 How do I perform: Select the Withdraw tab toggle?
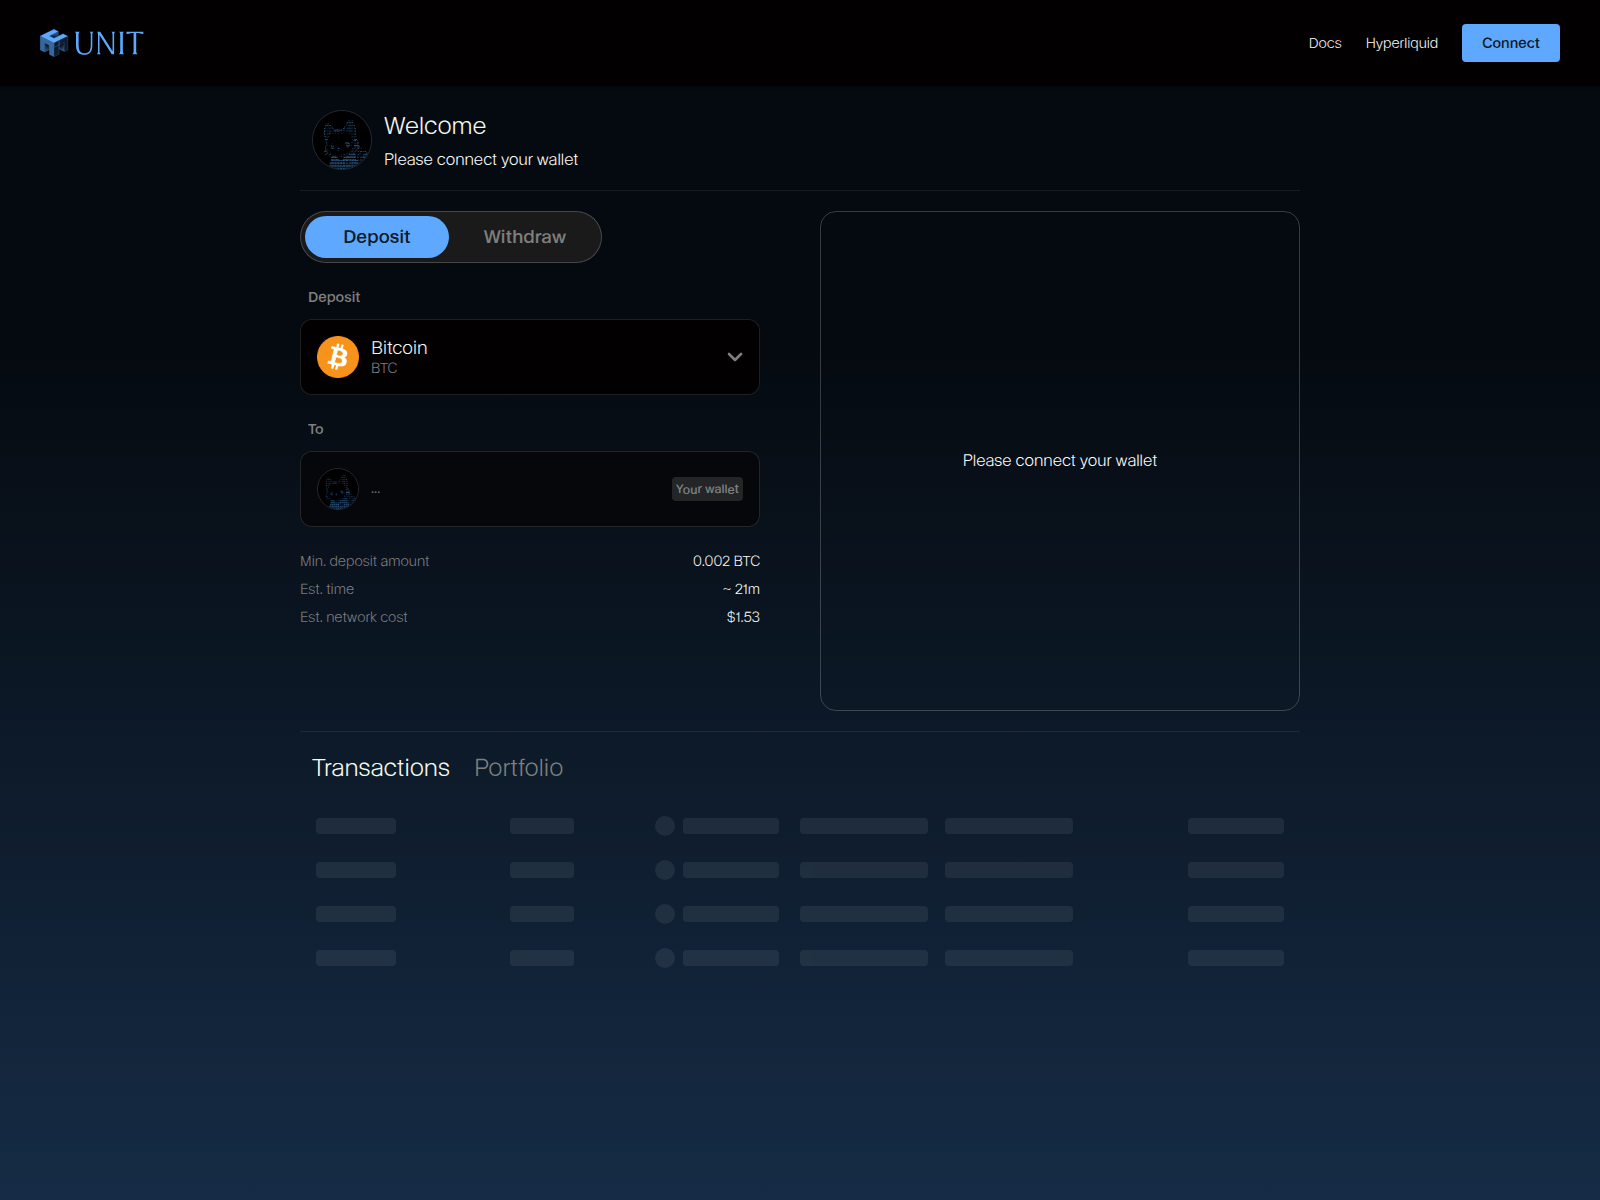click(x=523, y=237)
